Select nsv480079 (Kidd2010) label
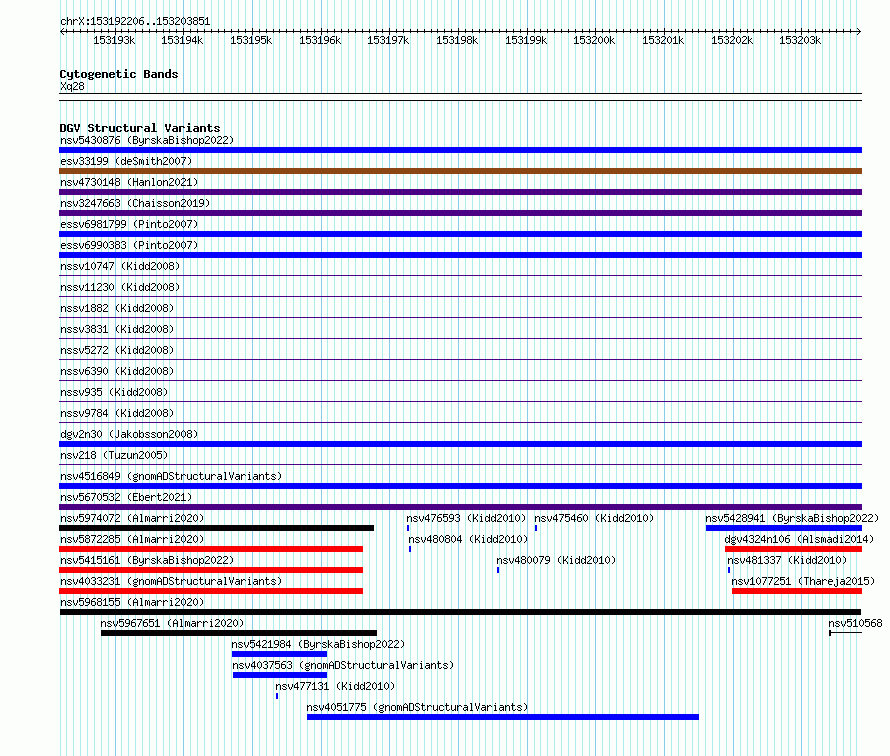 coord(556,560)
